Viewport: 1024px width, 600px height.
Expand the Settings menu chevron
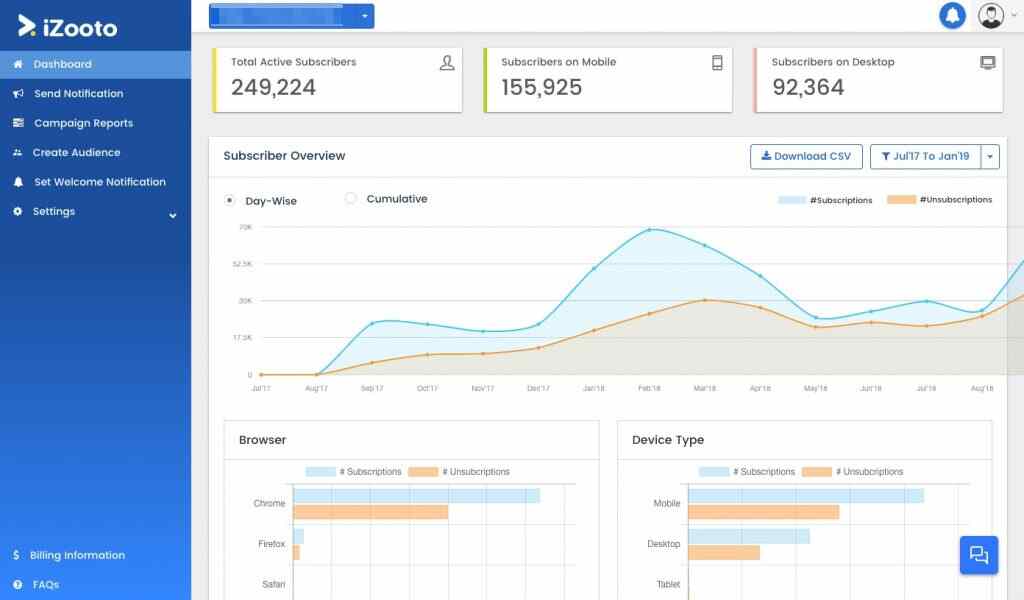172,214
